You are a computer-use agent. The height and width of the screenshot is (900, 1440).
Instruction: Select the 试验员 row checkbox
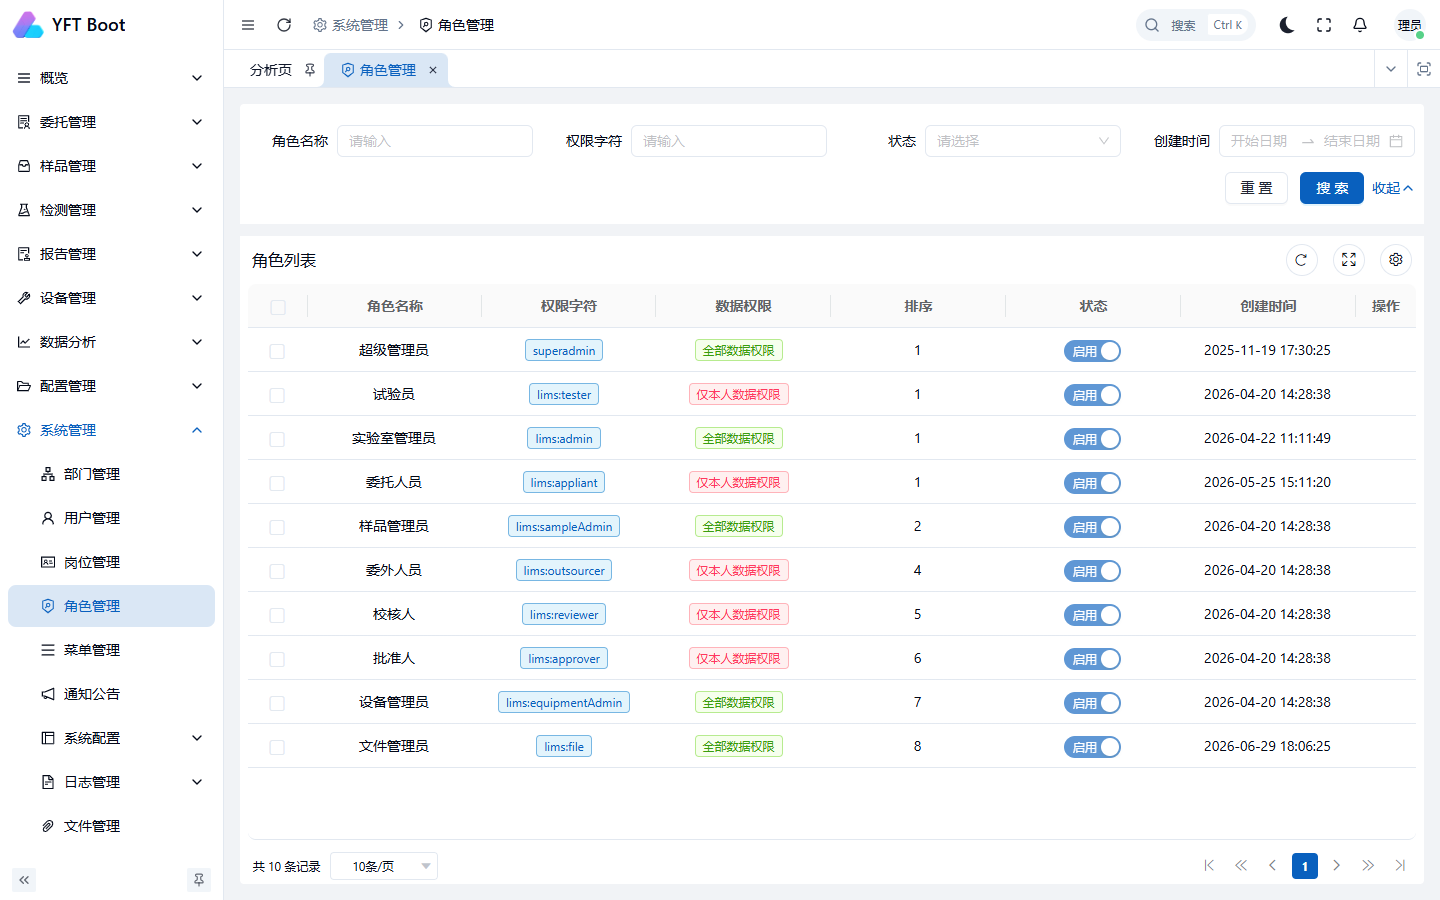coord(277,395)
